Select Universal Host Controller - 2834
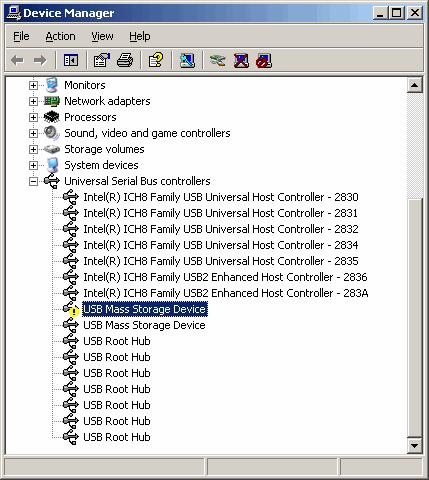This screenshot has width=429, height=480. [221, 245]
